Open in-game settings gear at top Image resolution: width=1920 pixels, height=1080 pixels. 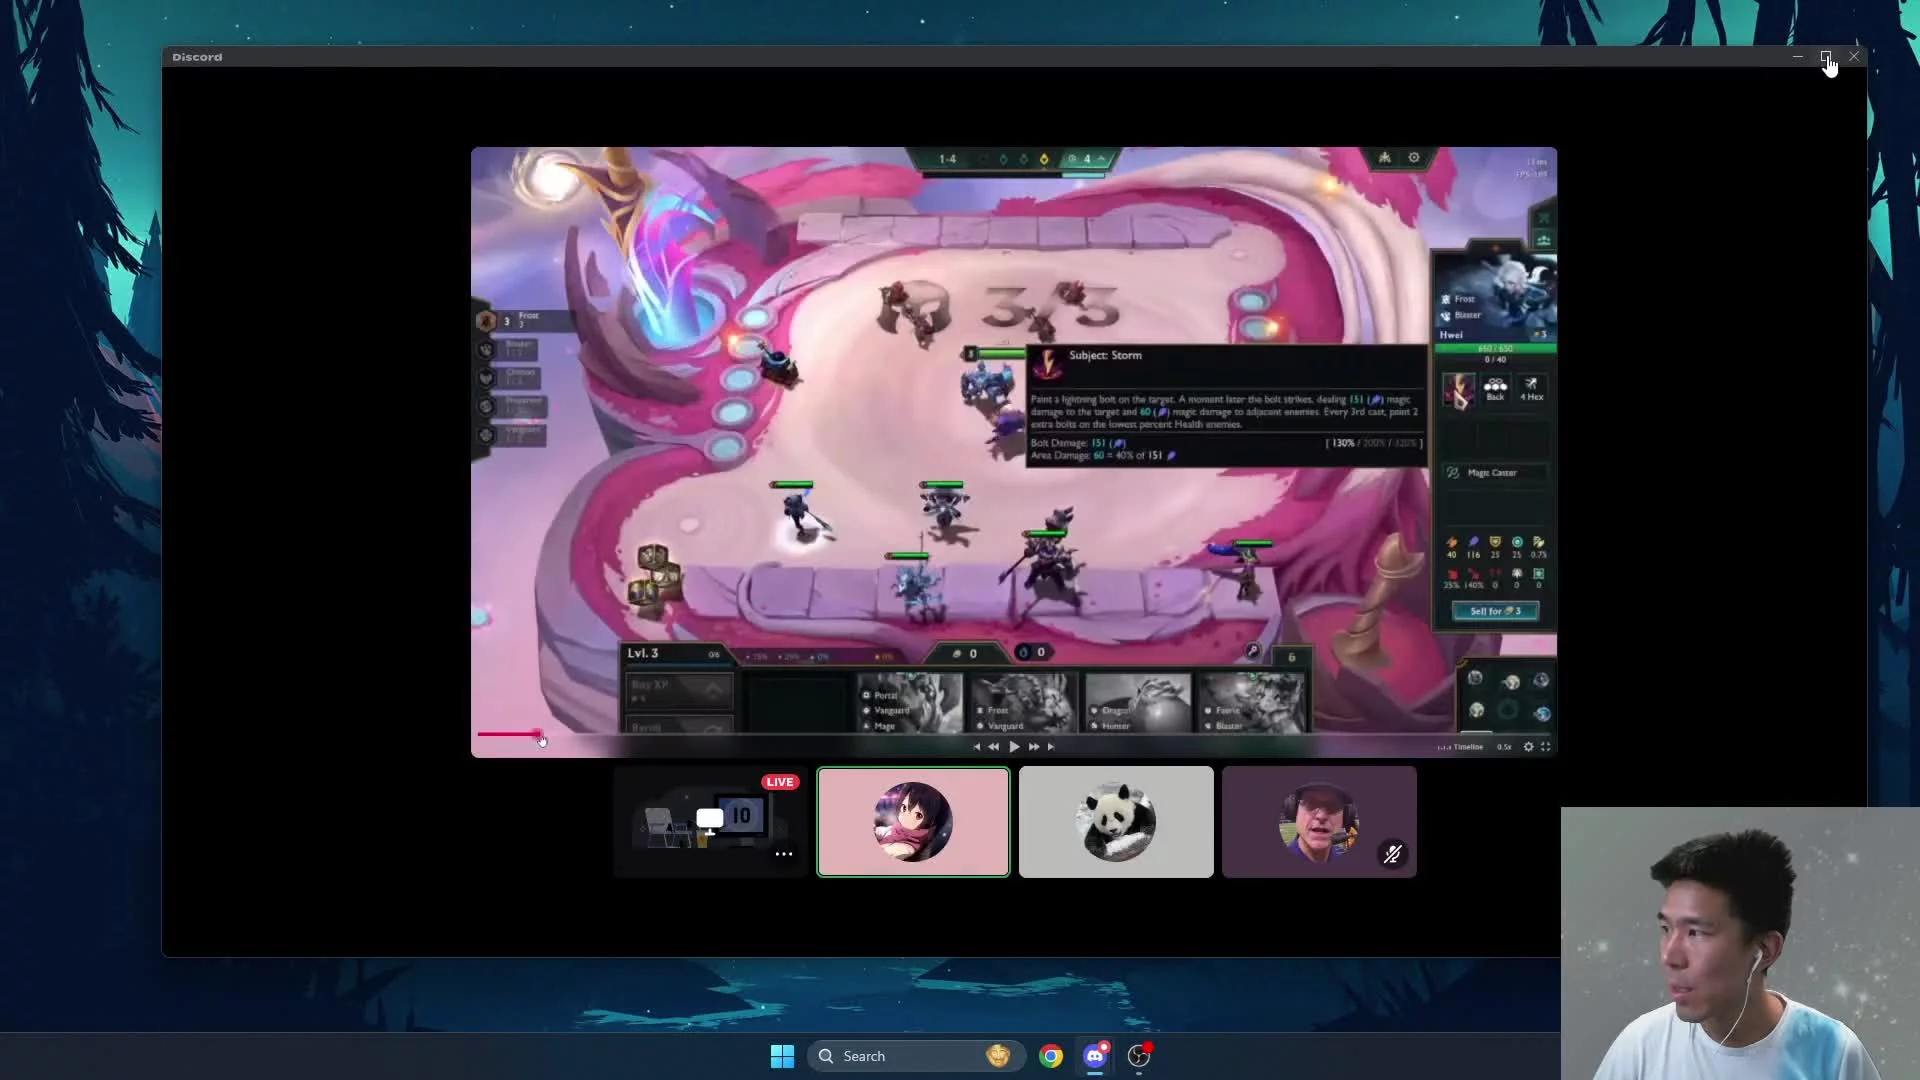click(x=1414, y=157)
